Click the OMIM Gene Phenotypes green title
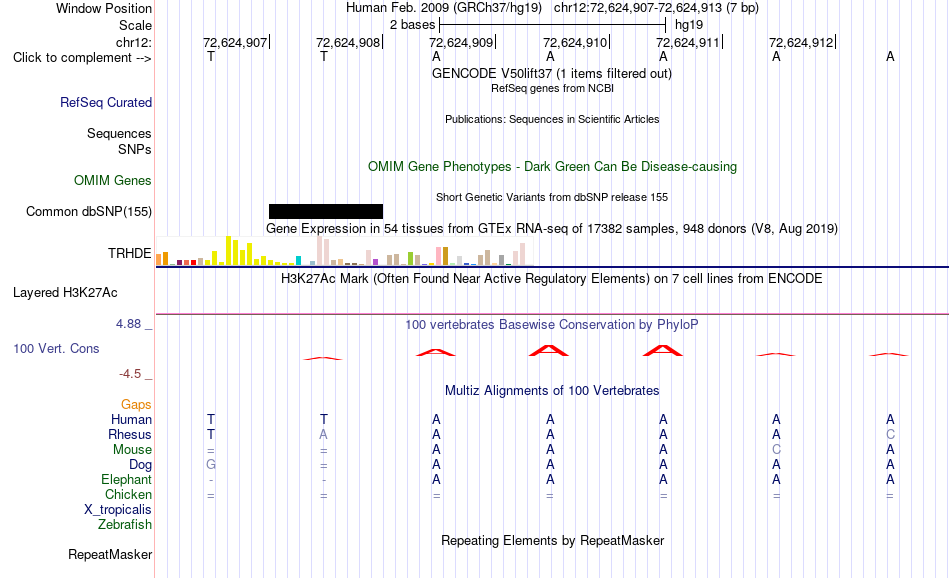Image resolution: width=950 pixels, height=578 pixels. (552, 167)
